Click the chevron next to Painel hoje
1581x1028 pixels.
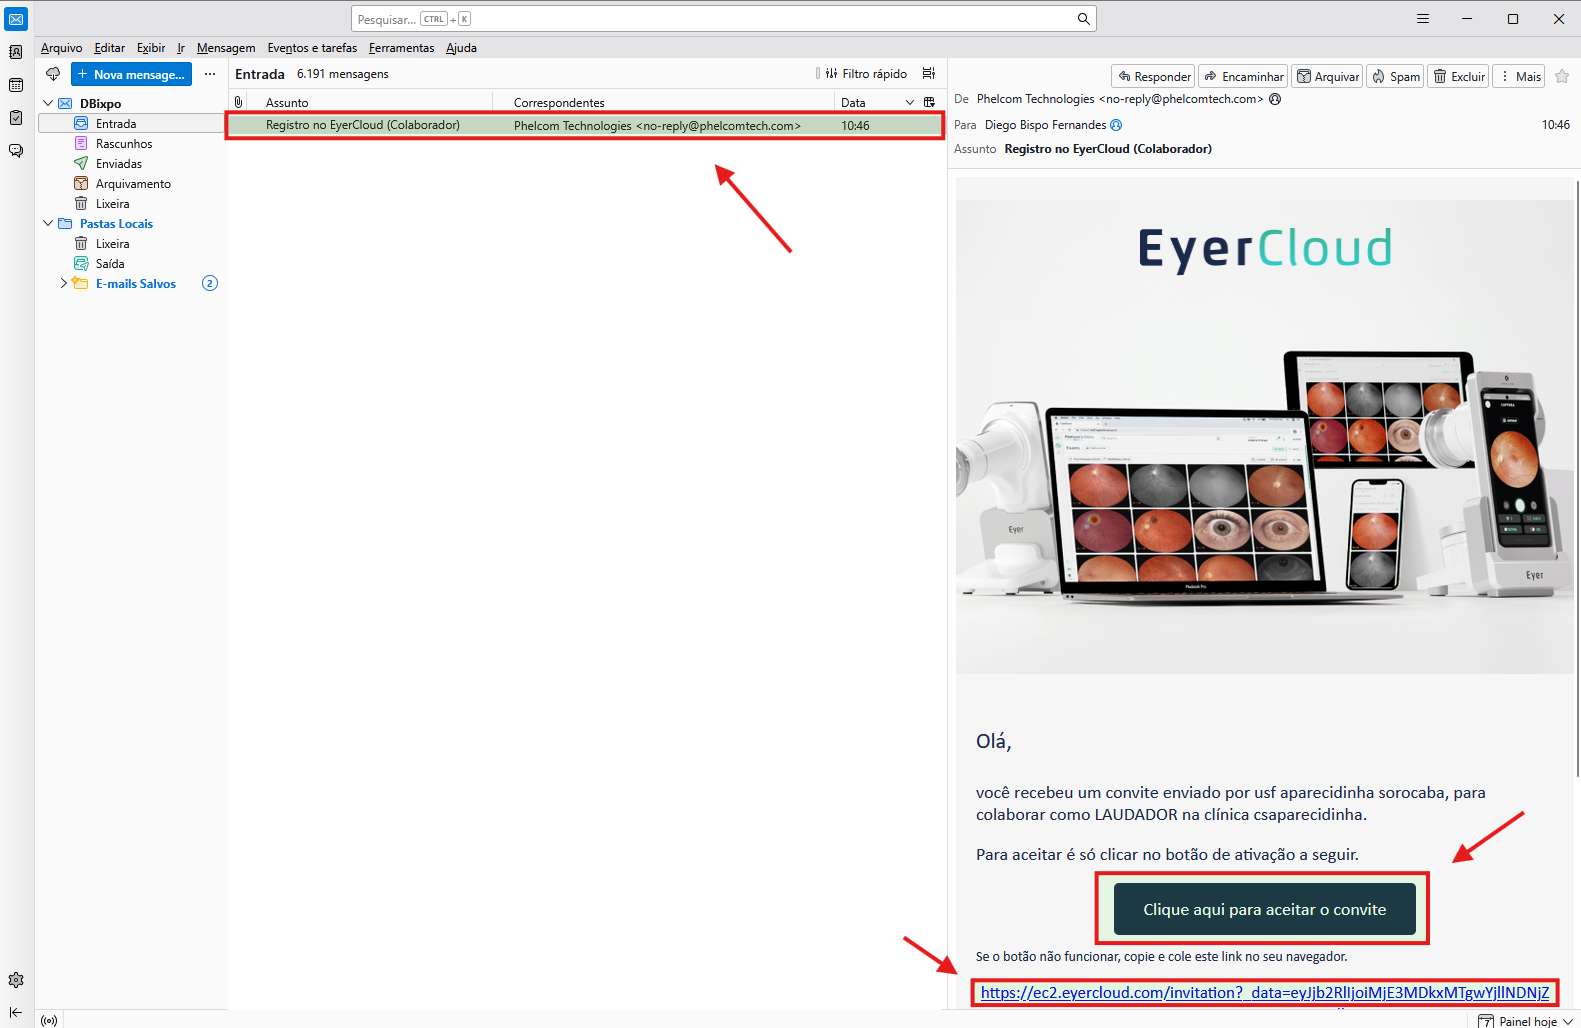click(x=1568, y=1021)
